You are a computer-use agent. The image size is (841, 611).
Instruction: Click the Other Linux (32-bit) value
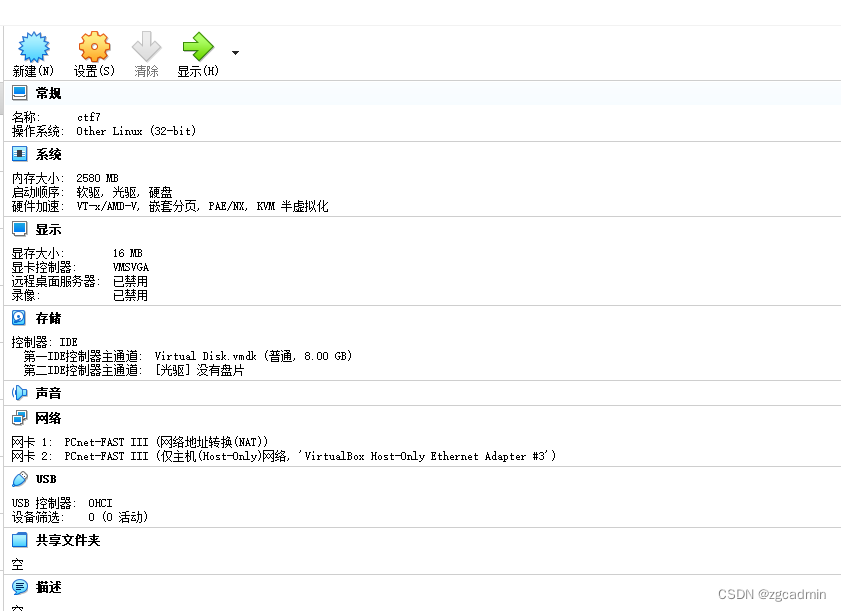[x=136, y=131]
